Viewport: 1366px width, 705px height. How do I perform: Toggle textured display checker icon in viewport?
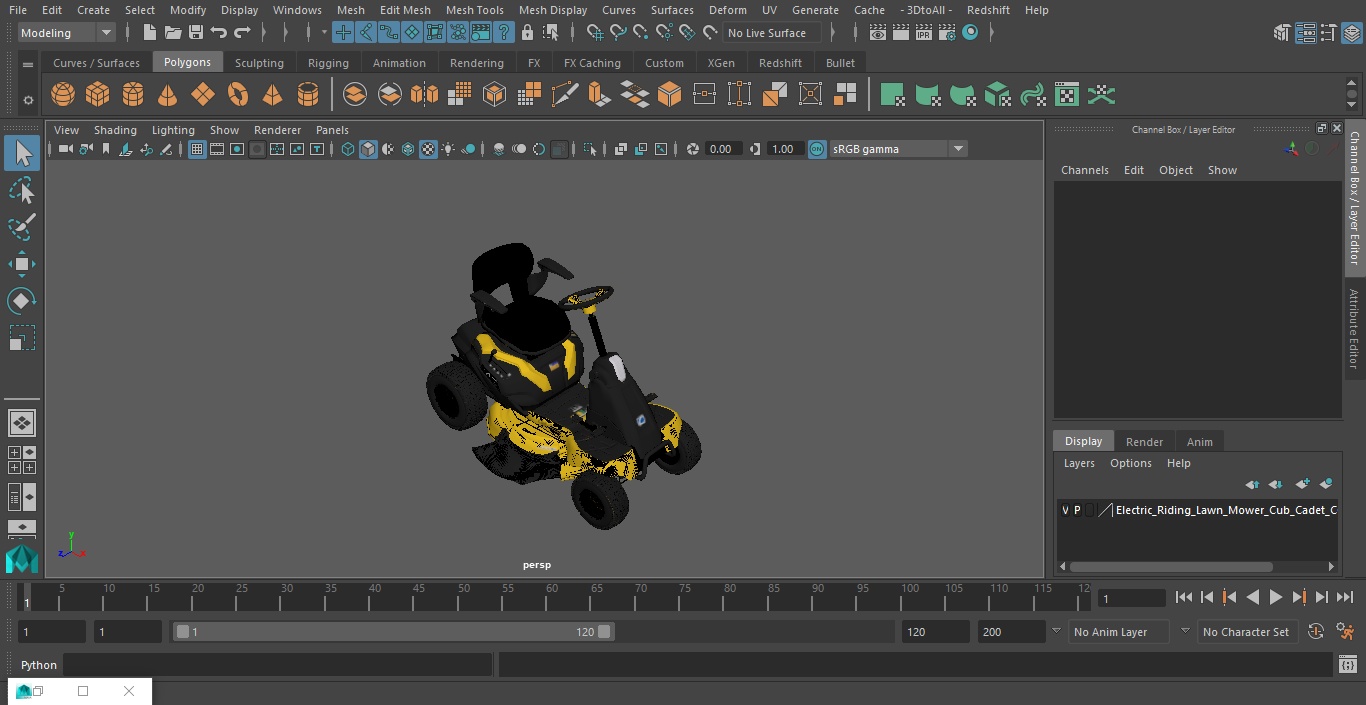point(428,149)
